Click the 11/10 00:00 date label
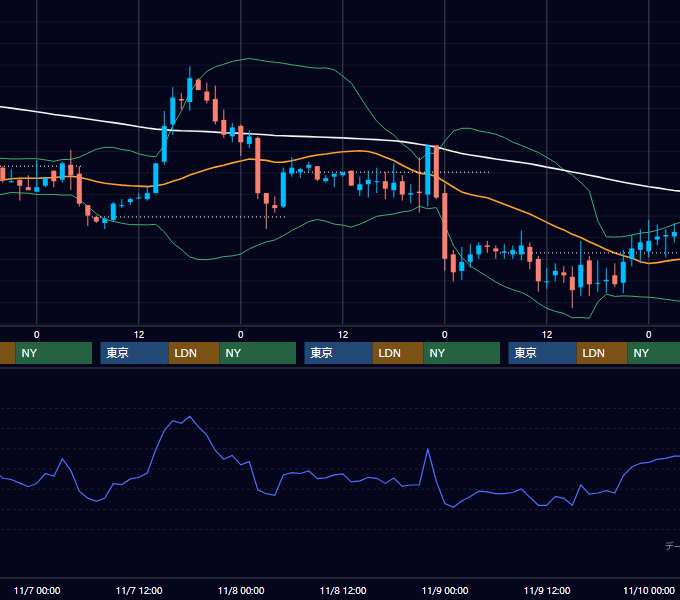Viewport: 680px width, 600px height. click(649, 590)
